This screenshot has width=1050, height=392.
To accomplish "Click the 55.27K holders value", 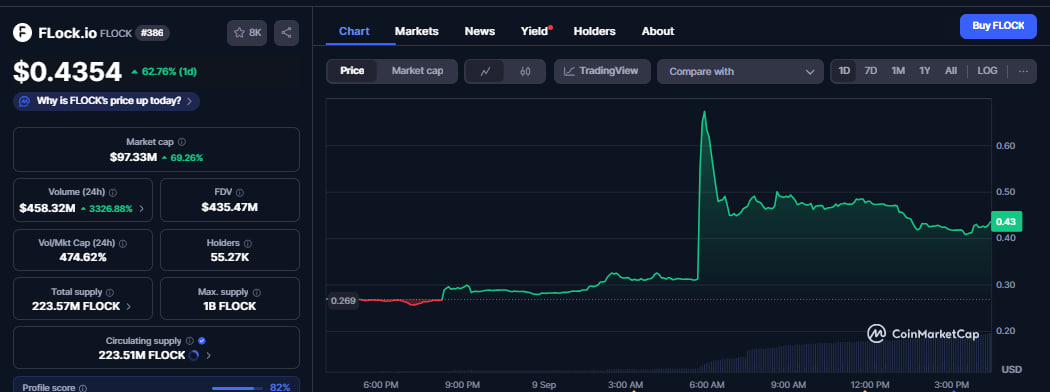I will click(230, 257).
